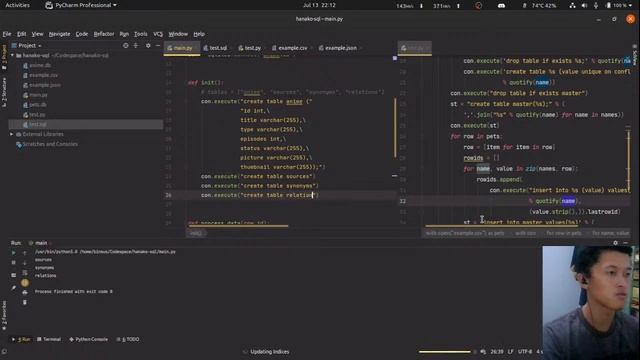
Task: Select the tab in the right split editor
Action: [x=415, y=48]
